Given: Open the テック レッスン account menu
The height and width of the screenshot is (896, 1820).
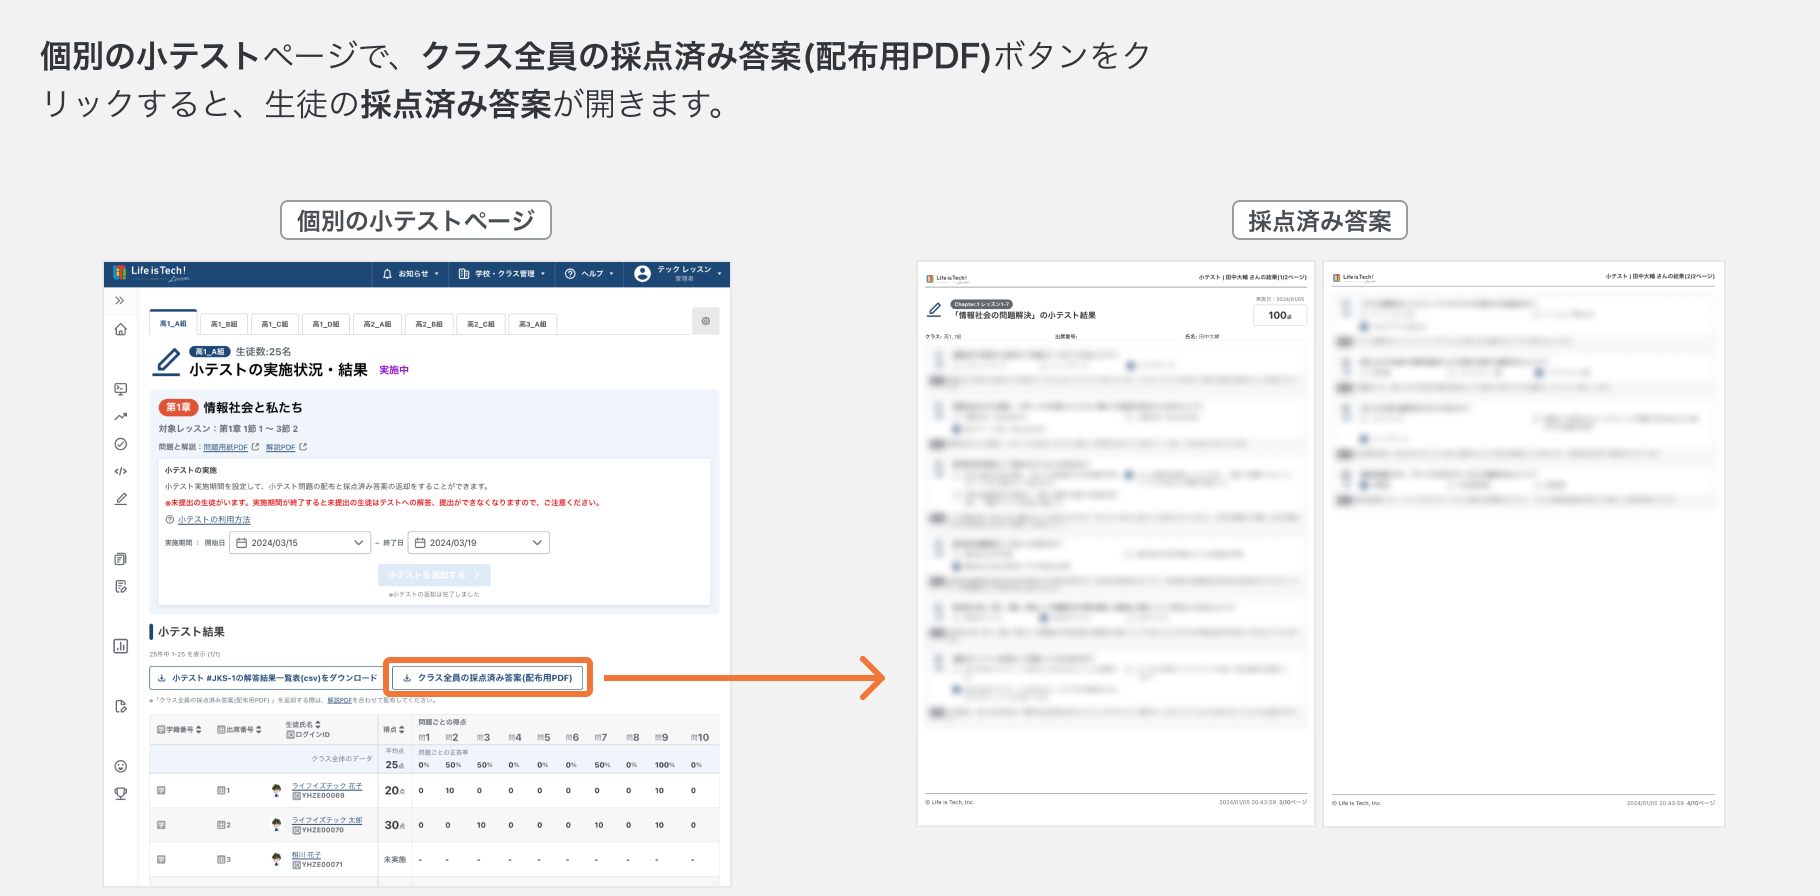Looking at the screenshot, I should pos(678,273).
